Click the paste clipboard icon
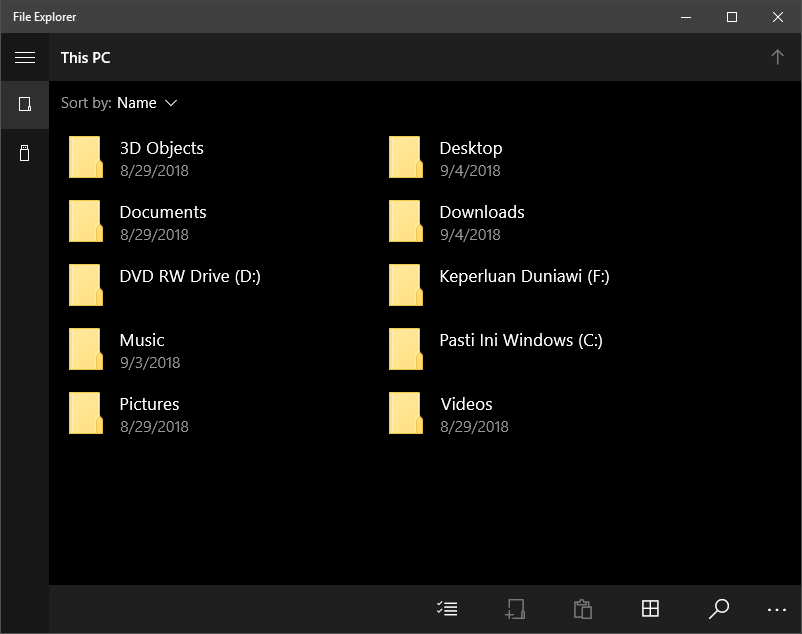 click(582, 609)
